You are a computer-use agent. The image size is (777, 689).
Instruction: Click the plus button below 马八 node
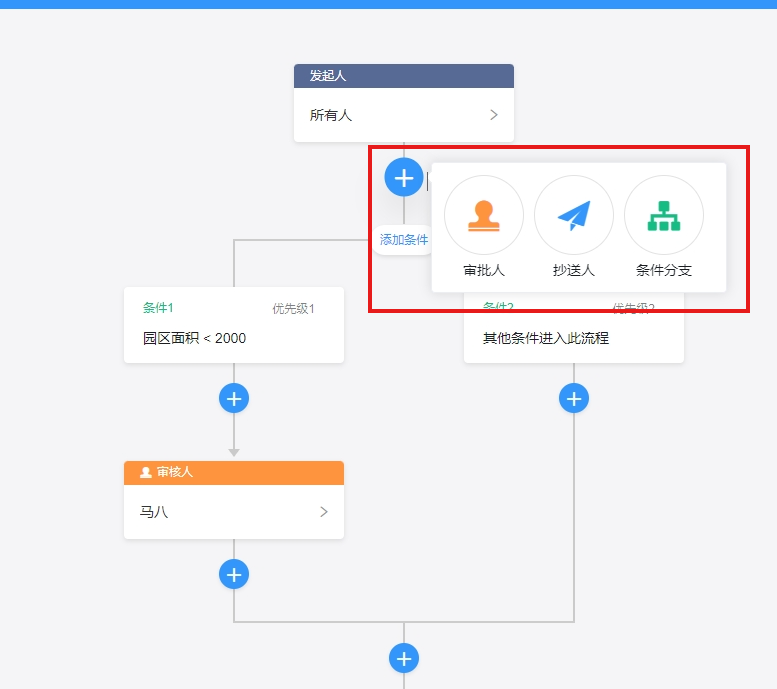[234, 575]
